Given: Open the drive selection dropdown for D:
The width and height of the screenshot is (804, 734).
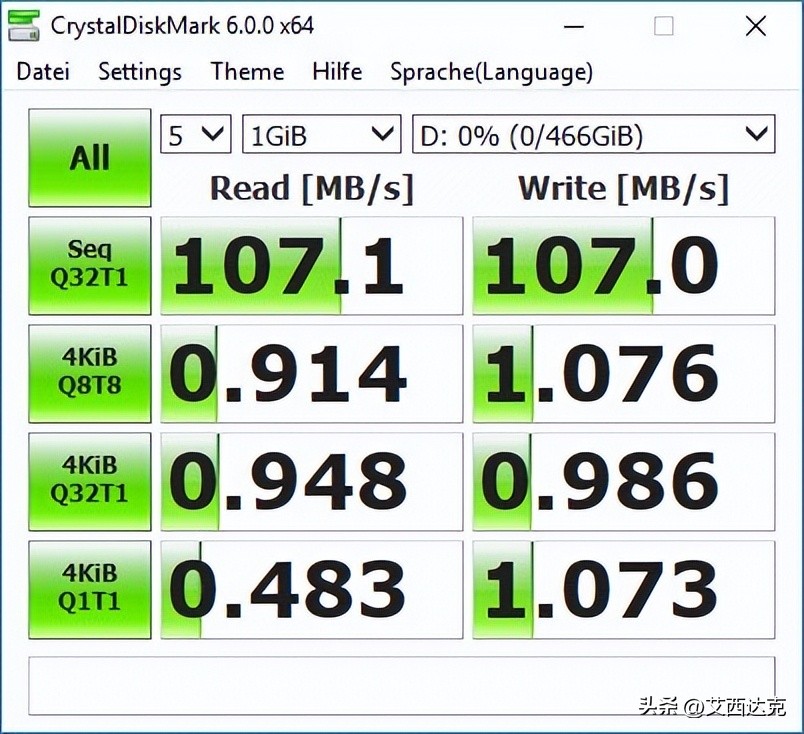Looking at the screenshot, I should 593,134.
